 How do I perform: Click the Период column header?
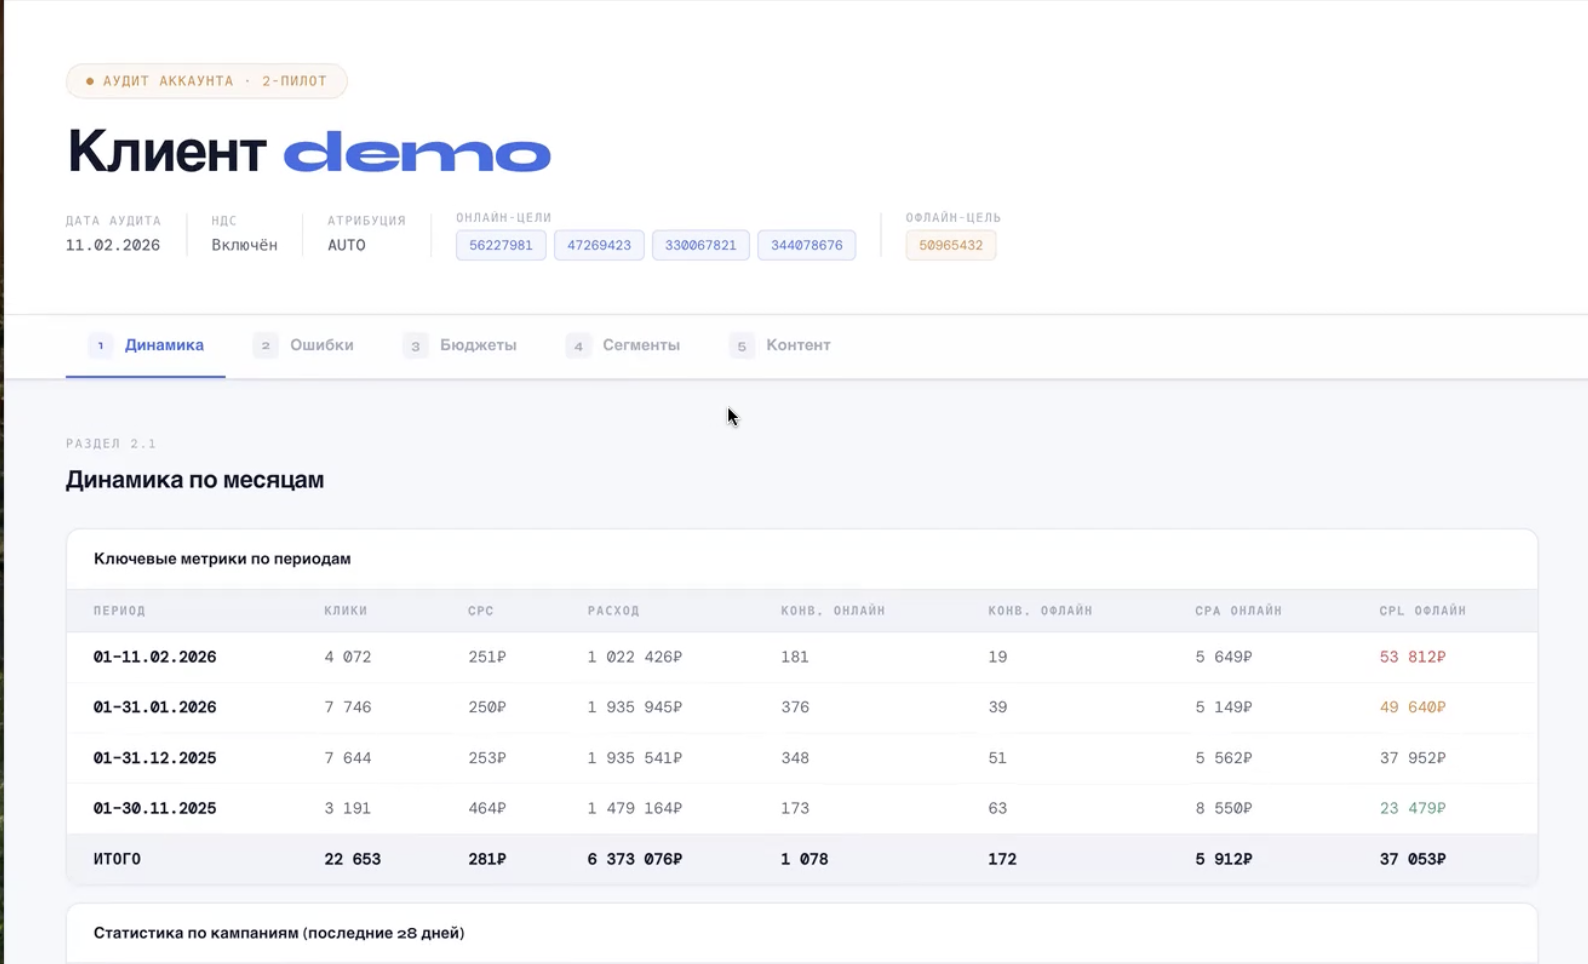coord(119,610)
